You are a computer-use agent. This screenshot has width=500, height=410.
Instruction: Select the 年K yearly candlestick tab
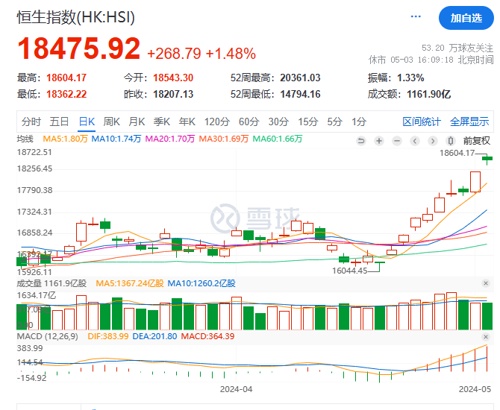(187, 122)
